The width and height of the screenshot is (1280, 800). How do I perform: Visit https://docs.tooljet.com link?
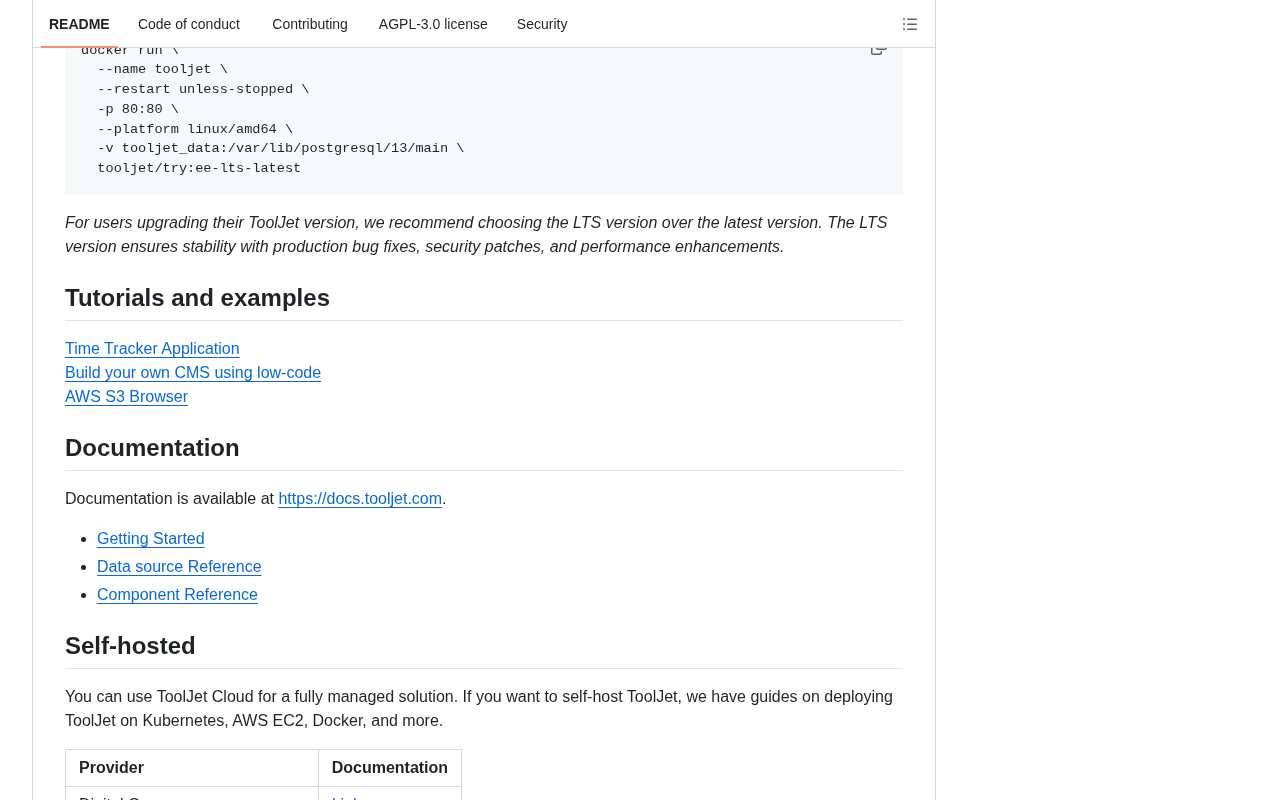(360, 499)
